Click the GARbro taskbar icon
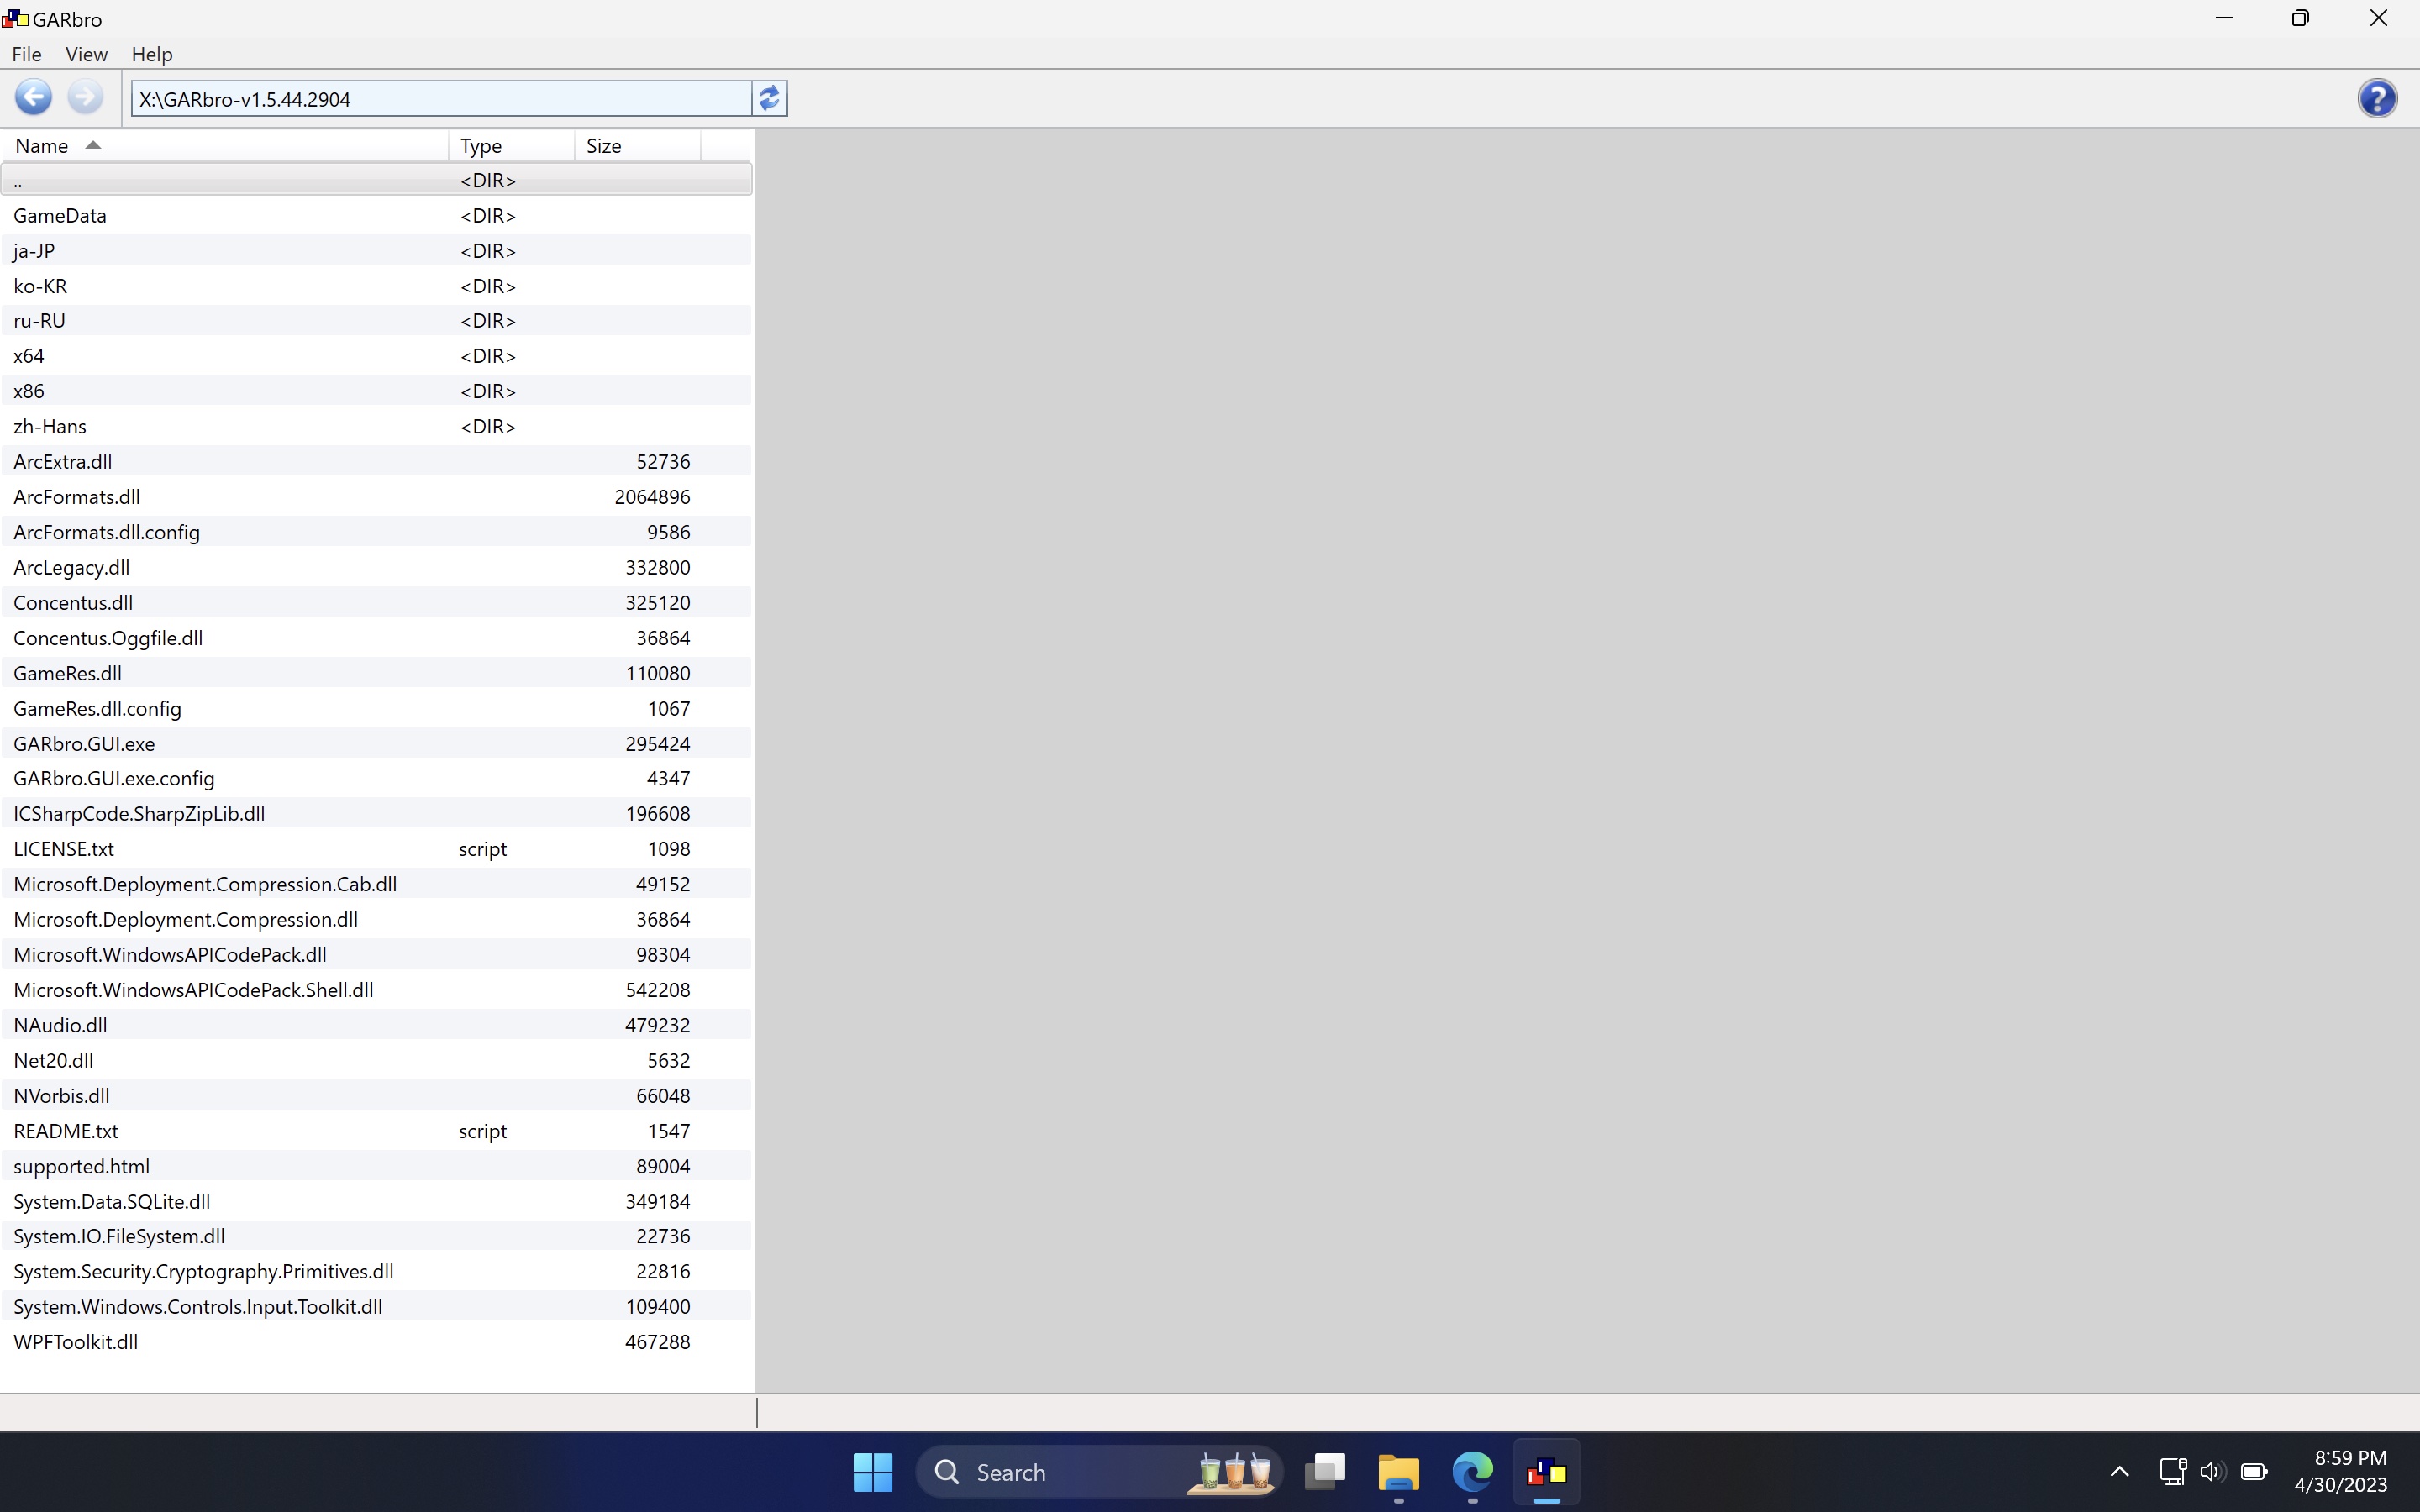2420x1512 pixels. [x=1546, y=1472]
